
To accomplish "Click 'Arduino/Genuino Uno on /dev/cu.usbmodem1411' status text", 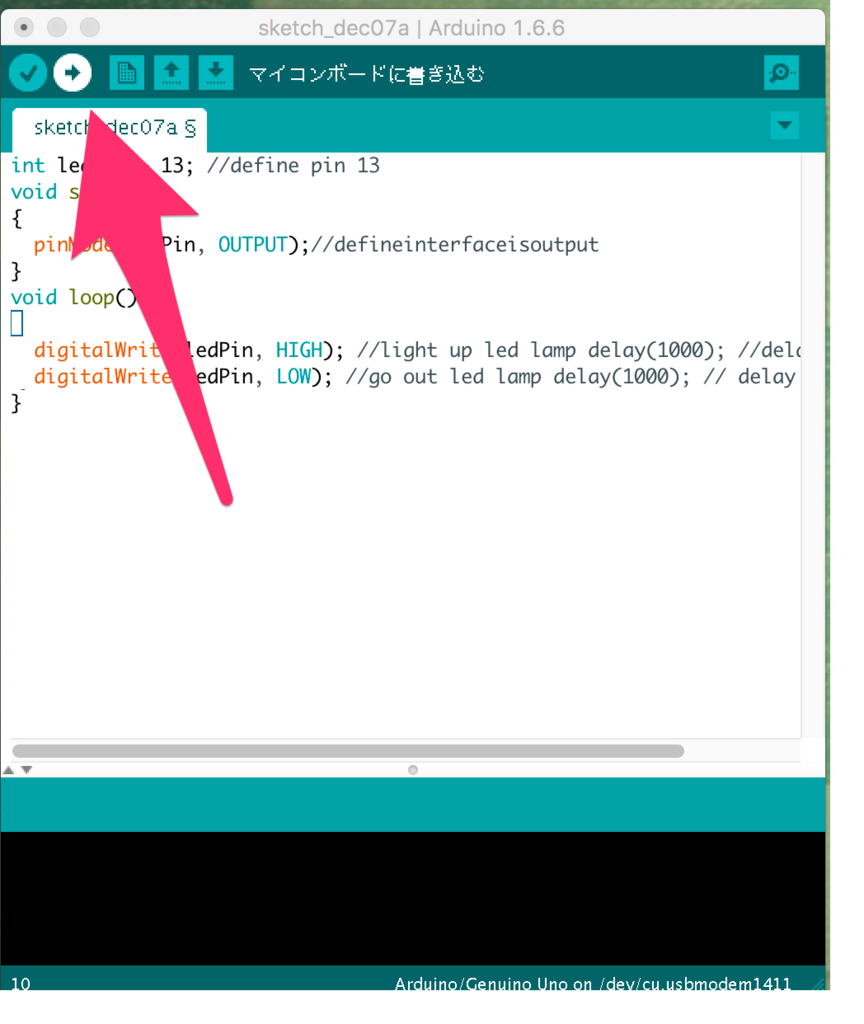I will (592, 984).
